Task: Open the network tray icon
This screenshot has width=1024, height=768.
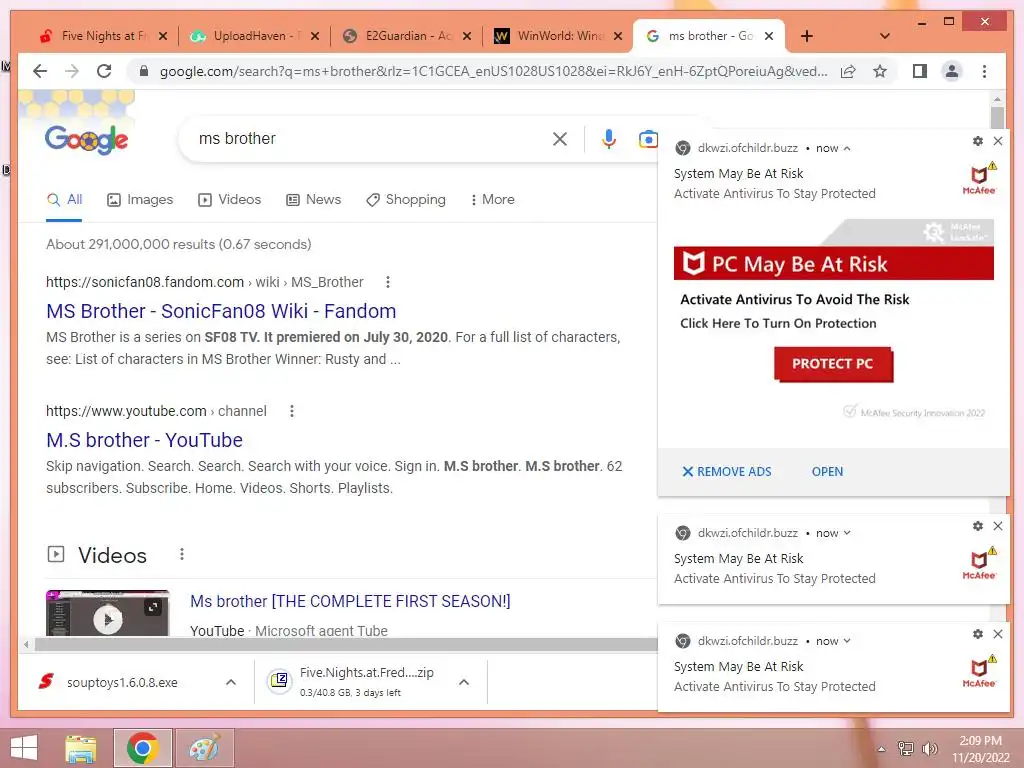Action: 905,749
